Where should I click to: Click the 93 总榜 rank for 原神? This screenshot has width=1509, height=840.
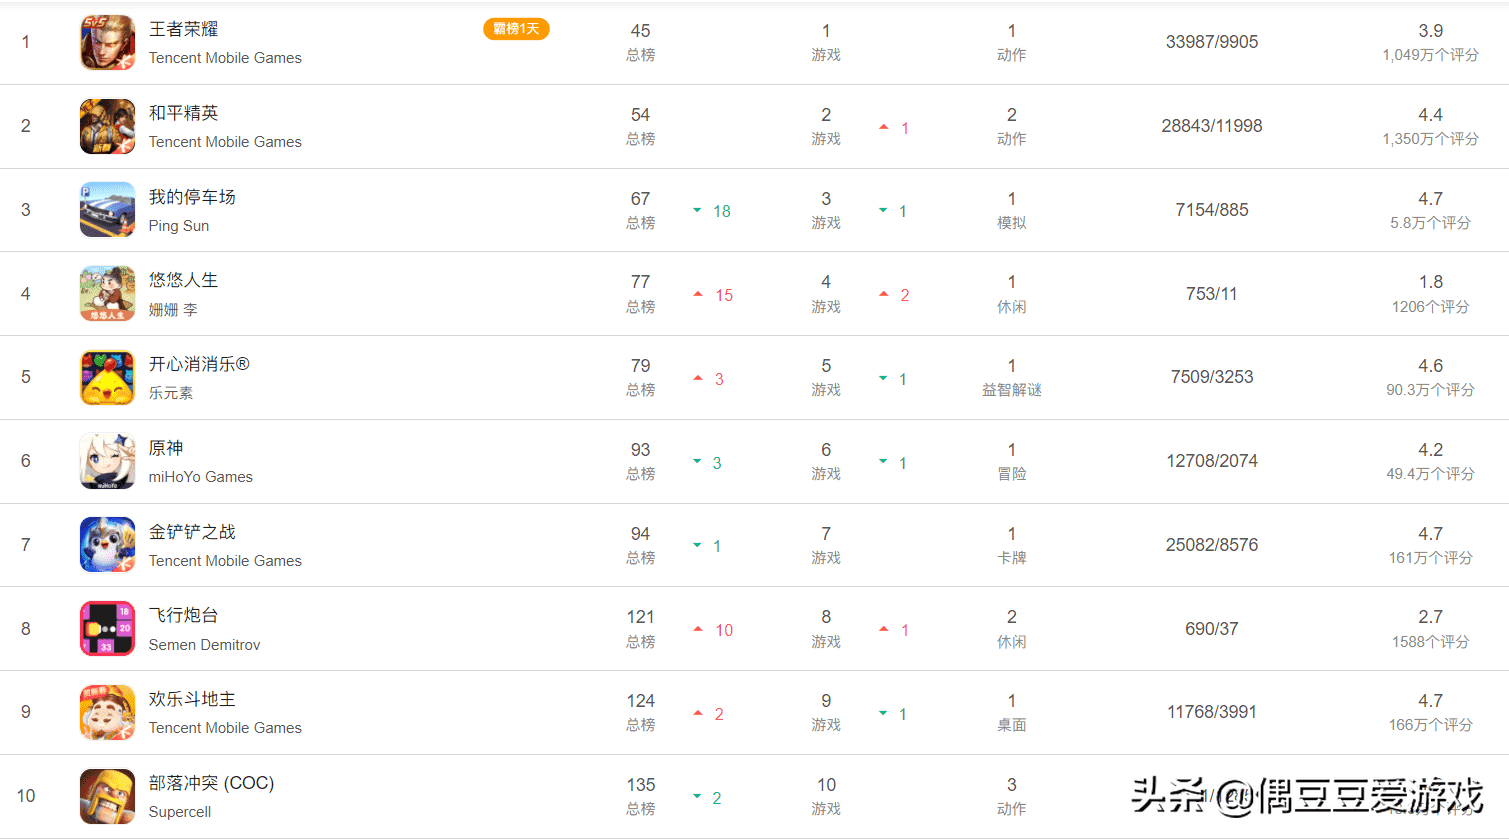click(641, 461)
